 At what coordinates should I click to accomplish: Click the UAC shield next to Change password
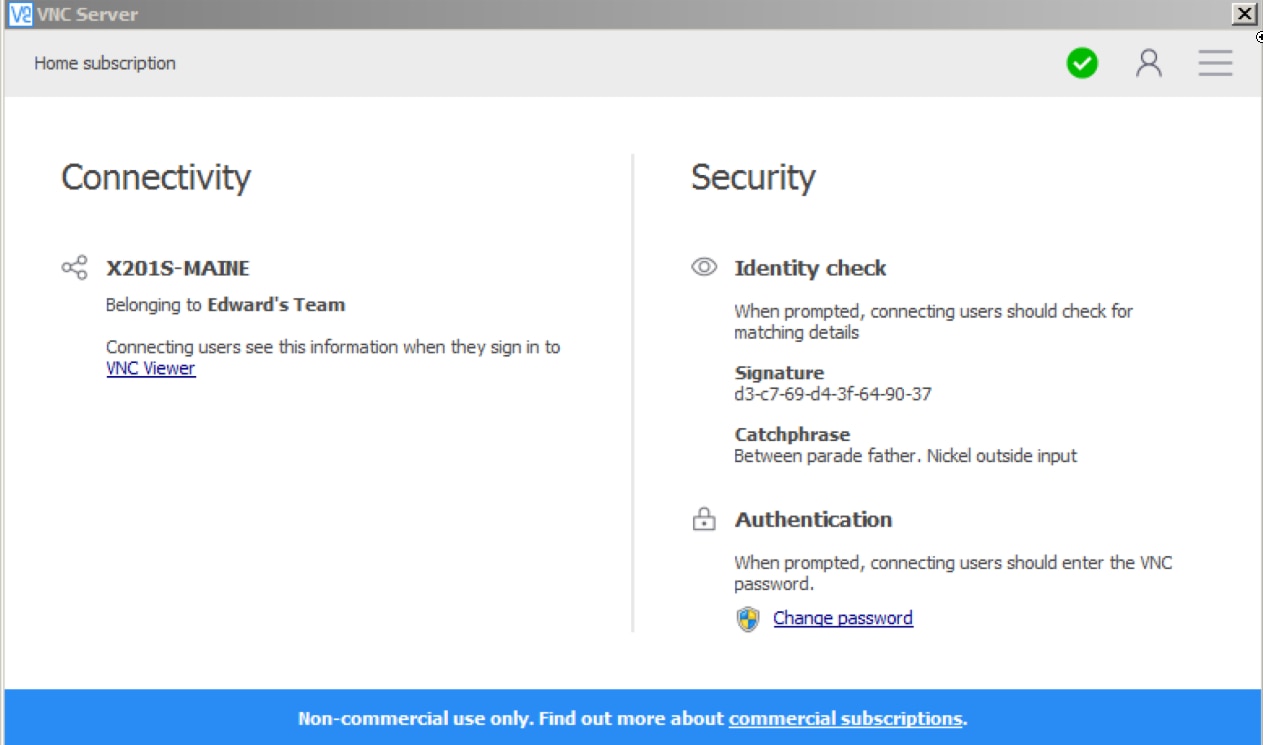[748, 617]
